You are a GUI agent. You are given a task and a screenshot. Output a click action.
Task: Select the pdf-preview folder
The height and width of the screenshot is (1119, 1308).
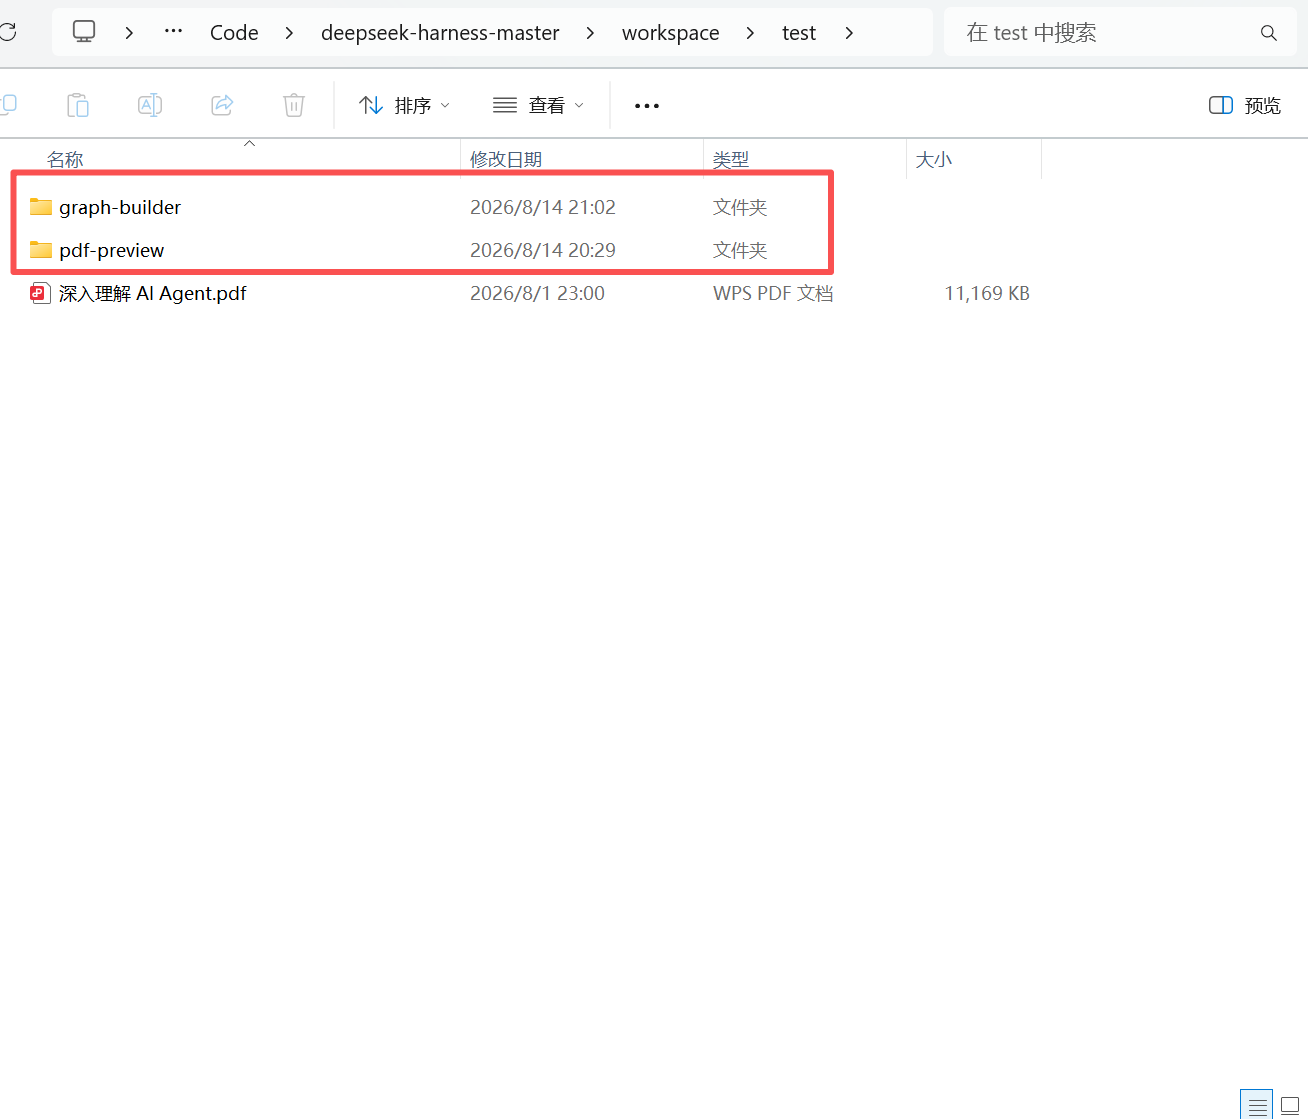(x=111, y=250)
